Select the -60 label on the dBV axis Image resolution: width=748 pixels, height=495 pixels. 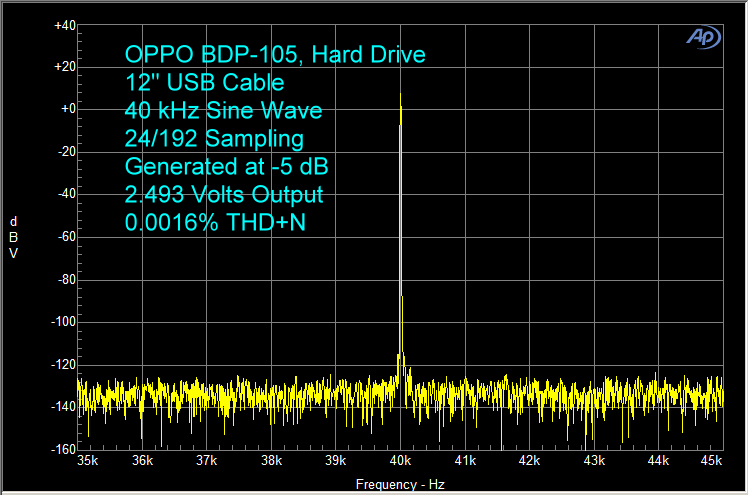point(65,237)
